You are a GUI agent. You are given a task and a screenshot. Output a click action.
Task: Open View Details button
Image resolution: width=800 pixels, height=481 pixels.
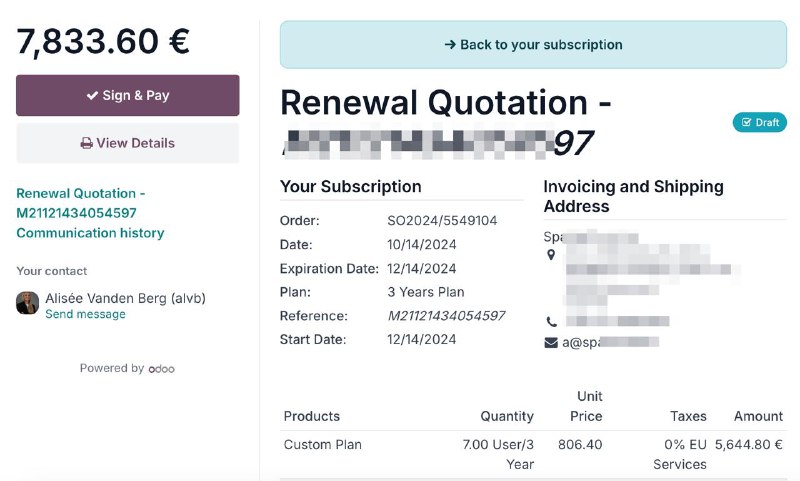click(128, 143)
